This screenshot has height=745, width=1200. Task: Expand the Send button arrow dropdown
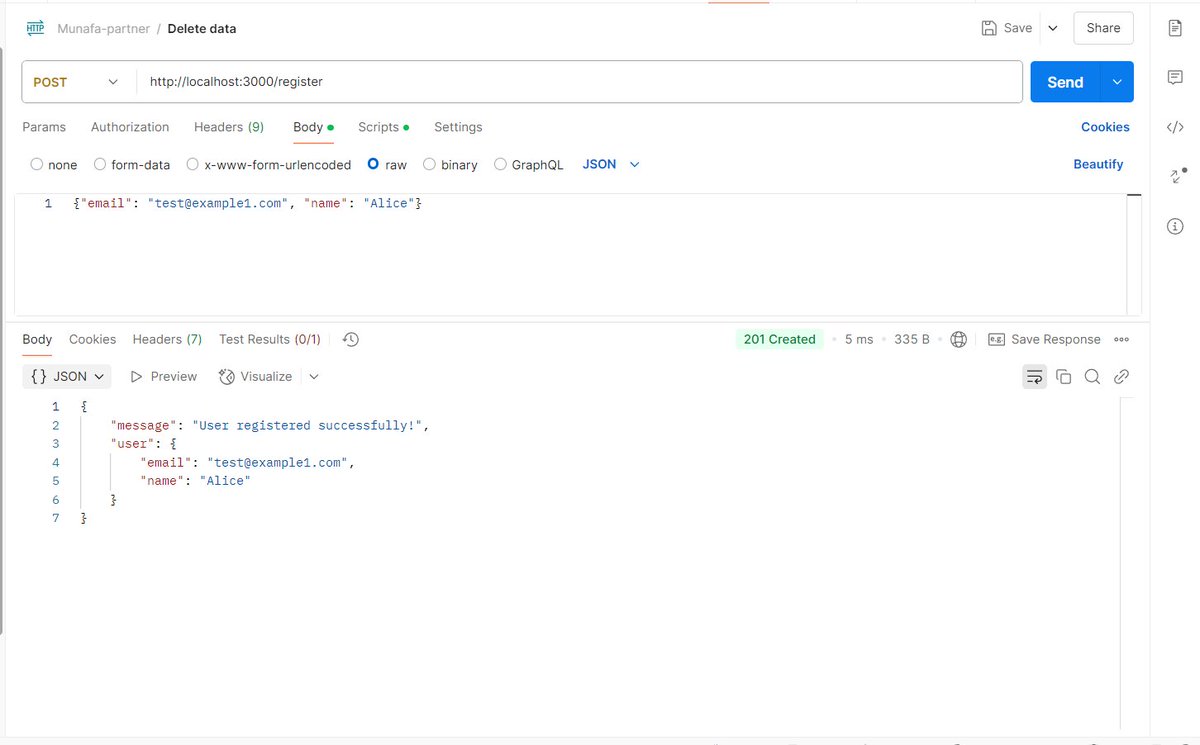tap(1117, 82)
